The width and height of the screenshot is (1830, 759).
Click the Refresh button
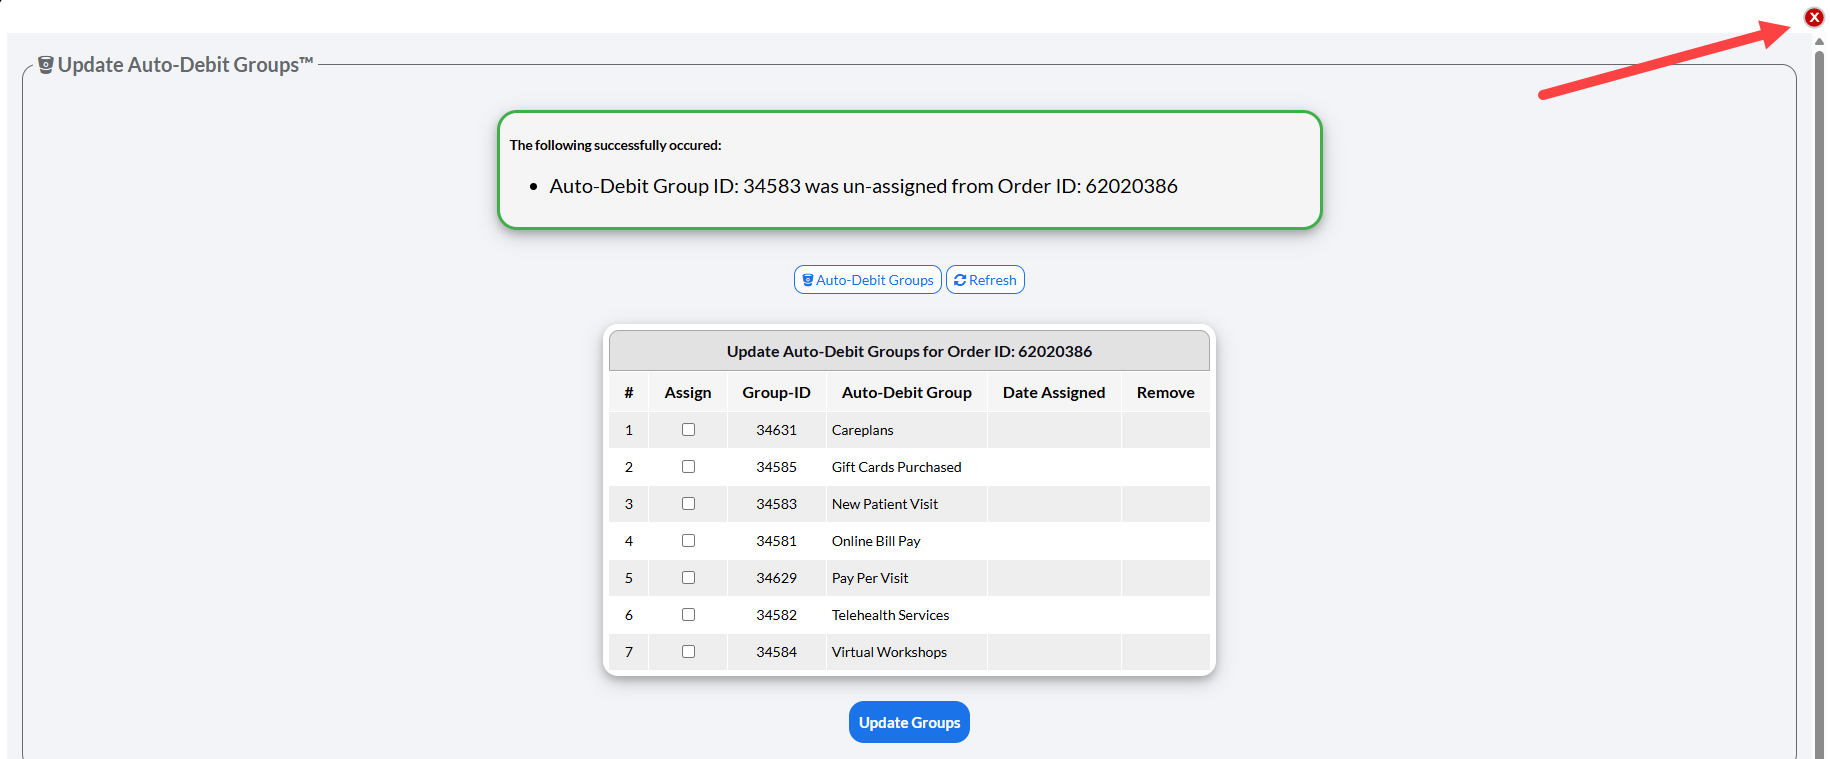click(985, 280)
